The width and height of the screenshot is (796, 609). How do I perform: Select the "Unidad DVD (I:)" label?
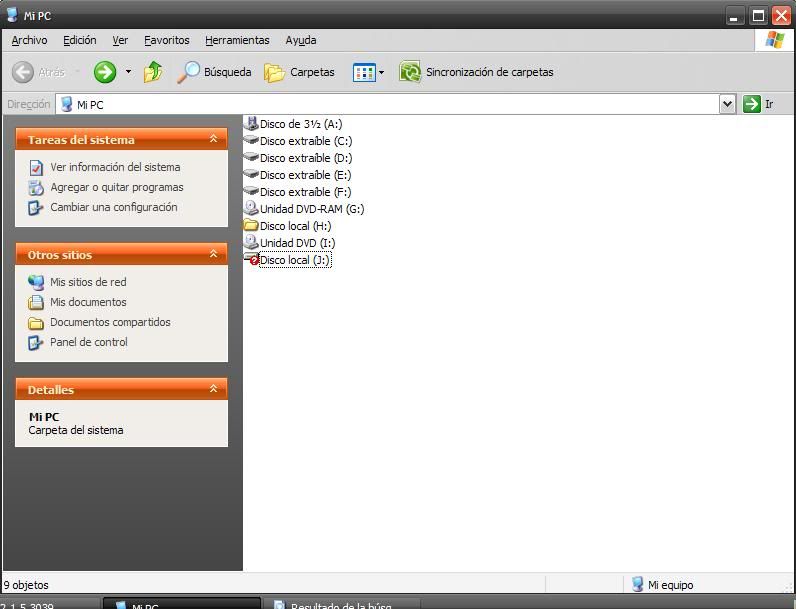pos(297,243)
